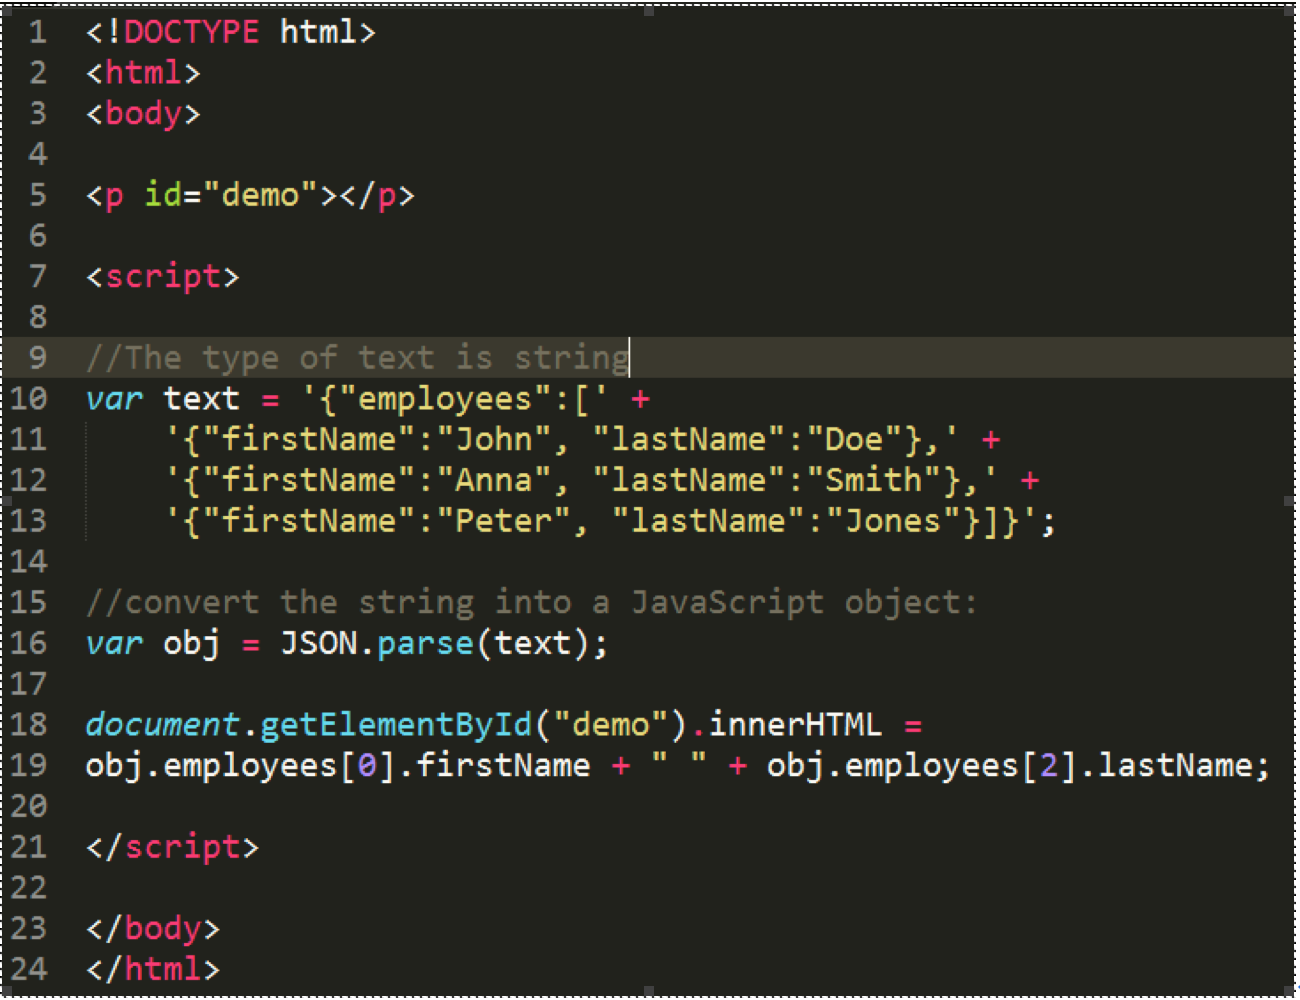Click the document keyword on line 18
The image size is (1300, 1000).
pos(162,725)
